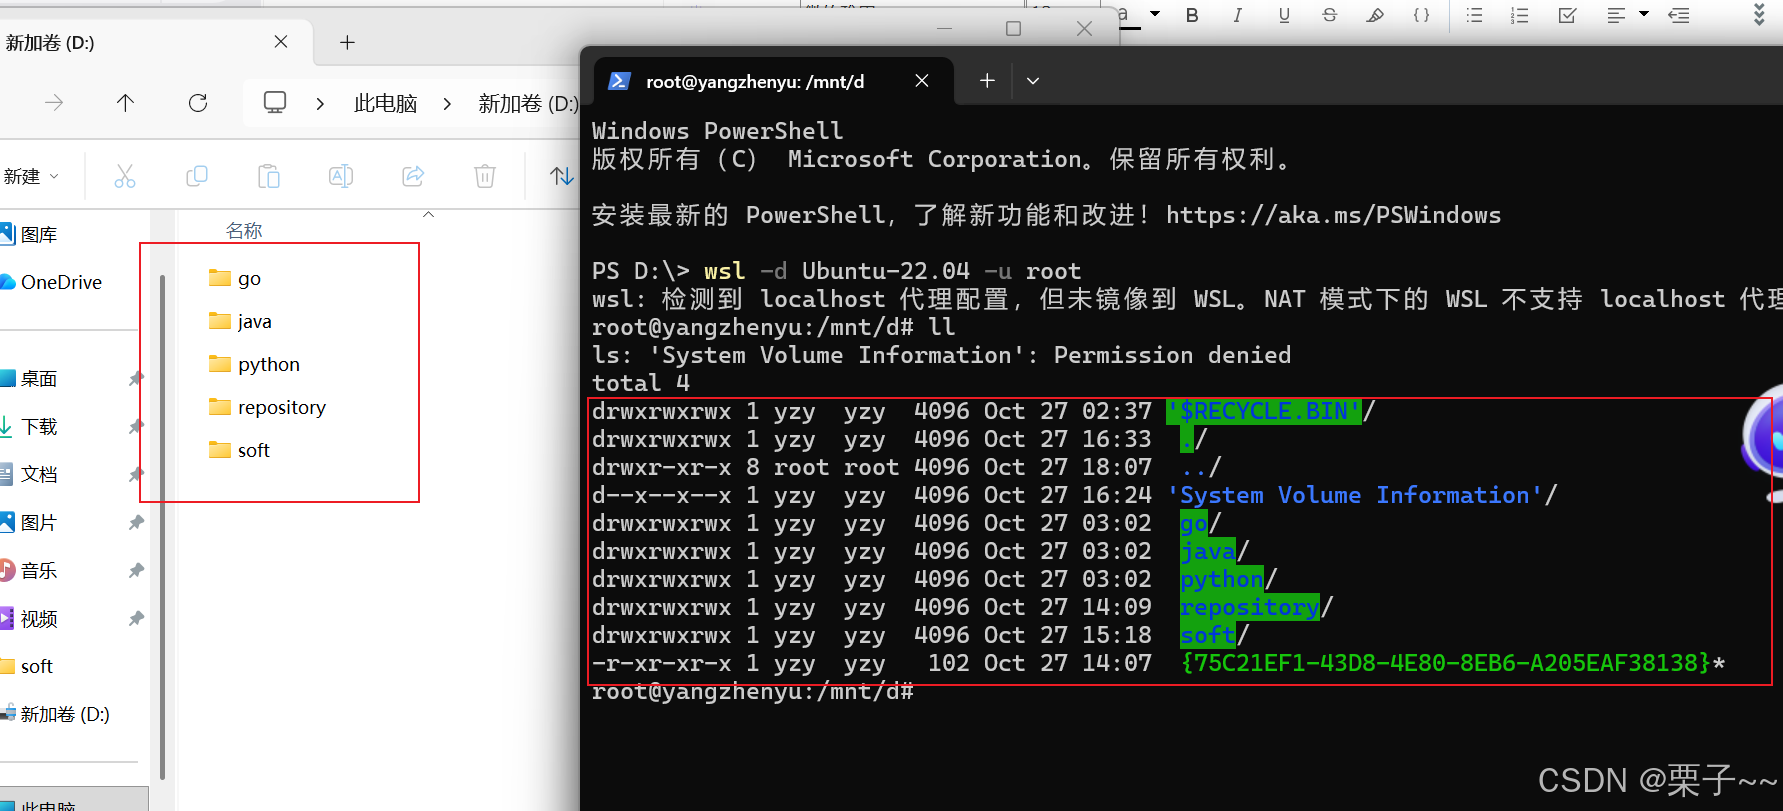The width and height of the screenshot is (1783, 811).
Task: Insert code block with braces icon
Action: (1421, 15)
